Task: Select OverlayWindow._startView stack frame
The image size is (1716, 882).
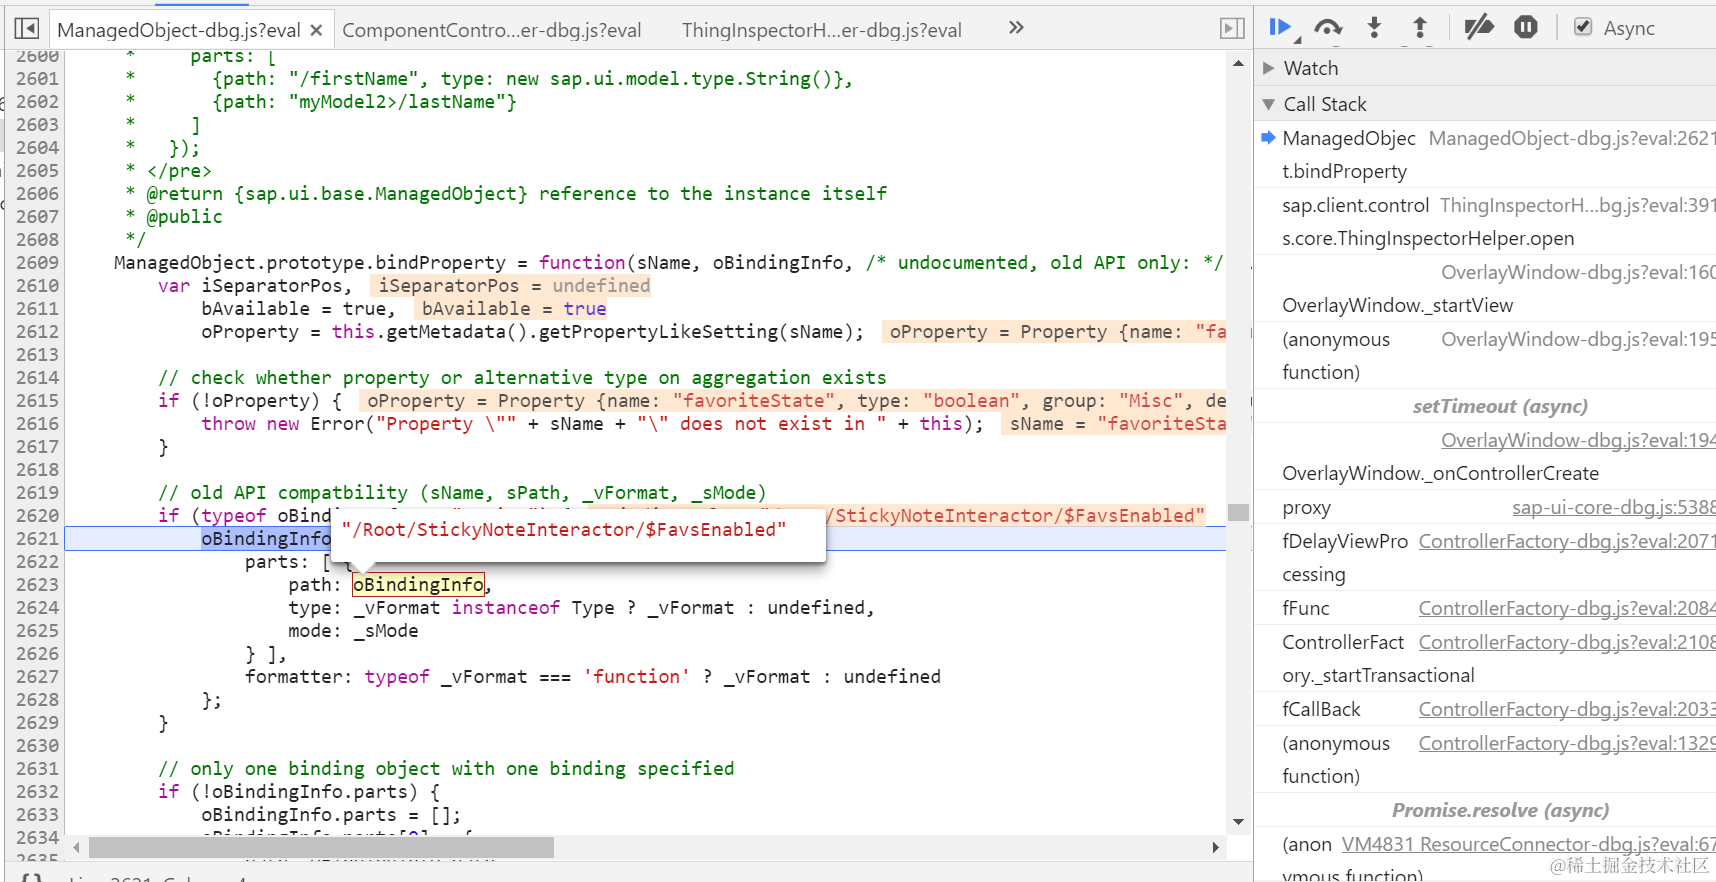Action: 1397,305
